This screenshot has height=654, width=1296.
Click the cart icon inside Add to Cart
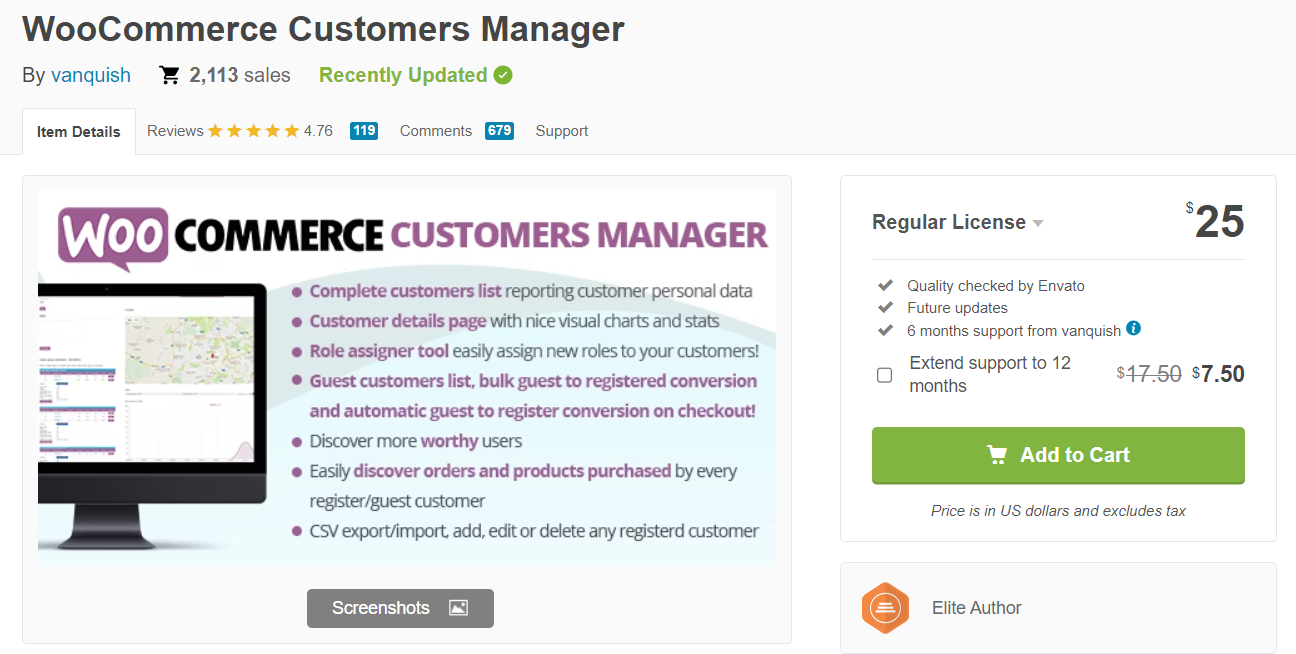coord(997,455)
